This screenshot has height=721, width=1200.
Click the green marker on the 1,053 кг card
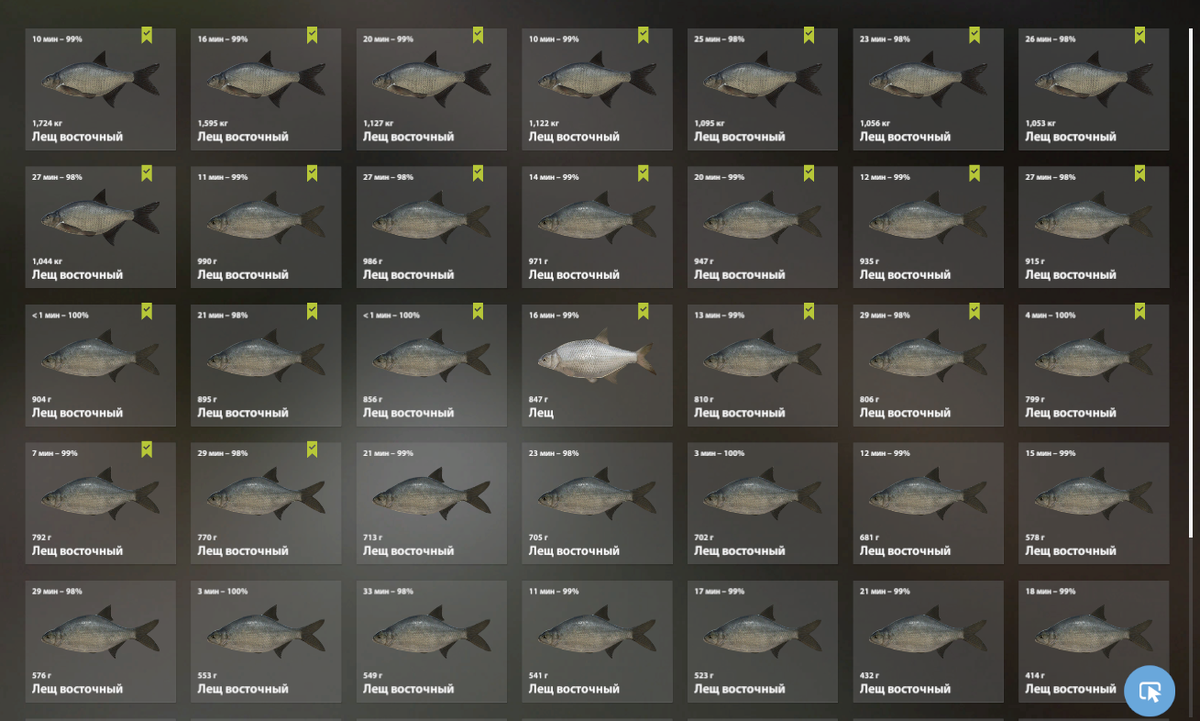pyautogui.click(x=1140, y=35)
